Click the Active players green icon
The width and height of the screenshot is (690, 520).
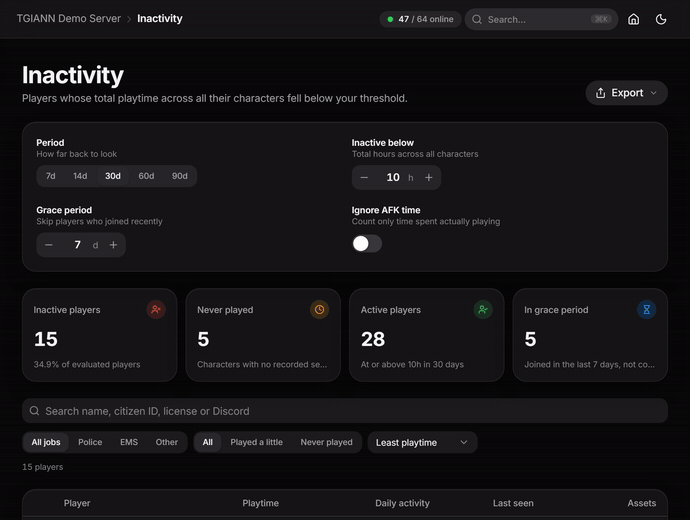click(x=483, y=310)
